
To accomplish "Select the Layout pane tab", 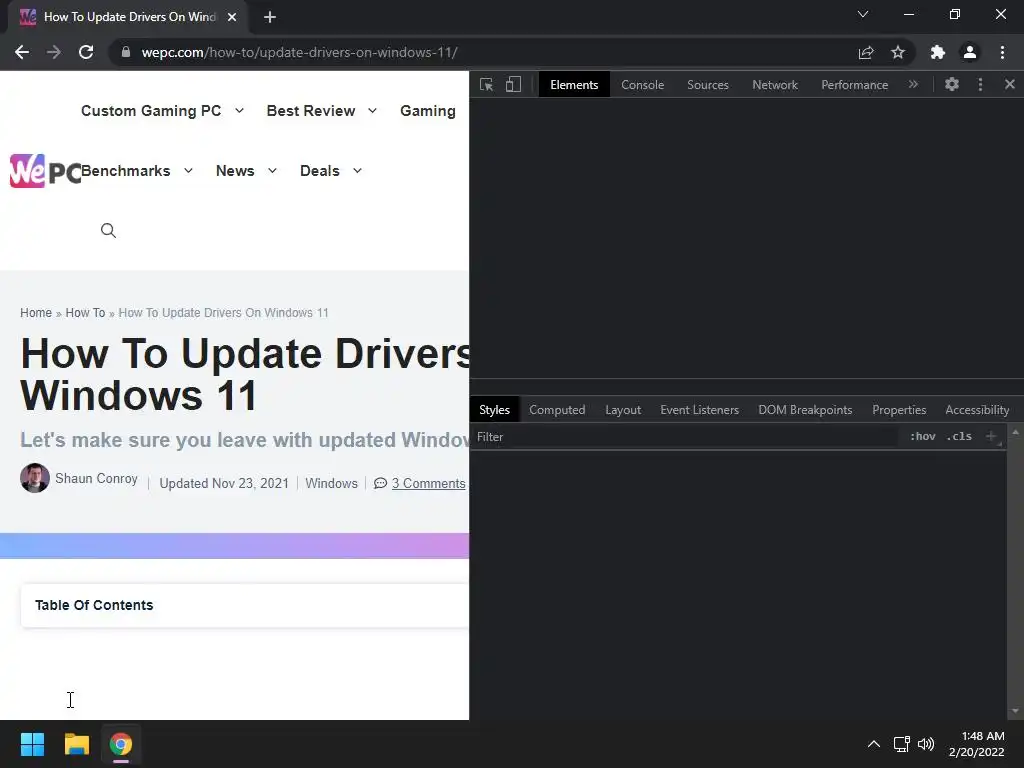I will [623, 409].
